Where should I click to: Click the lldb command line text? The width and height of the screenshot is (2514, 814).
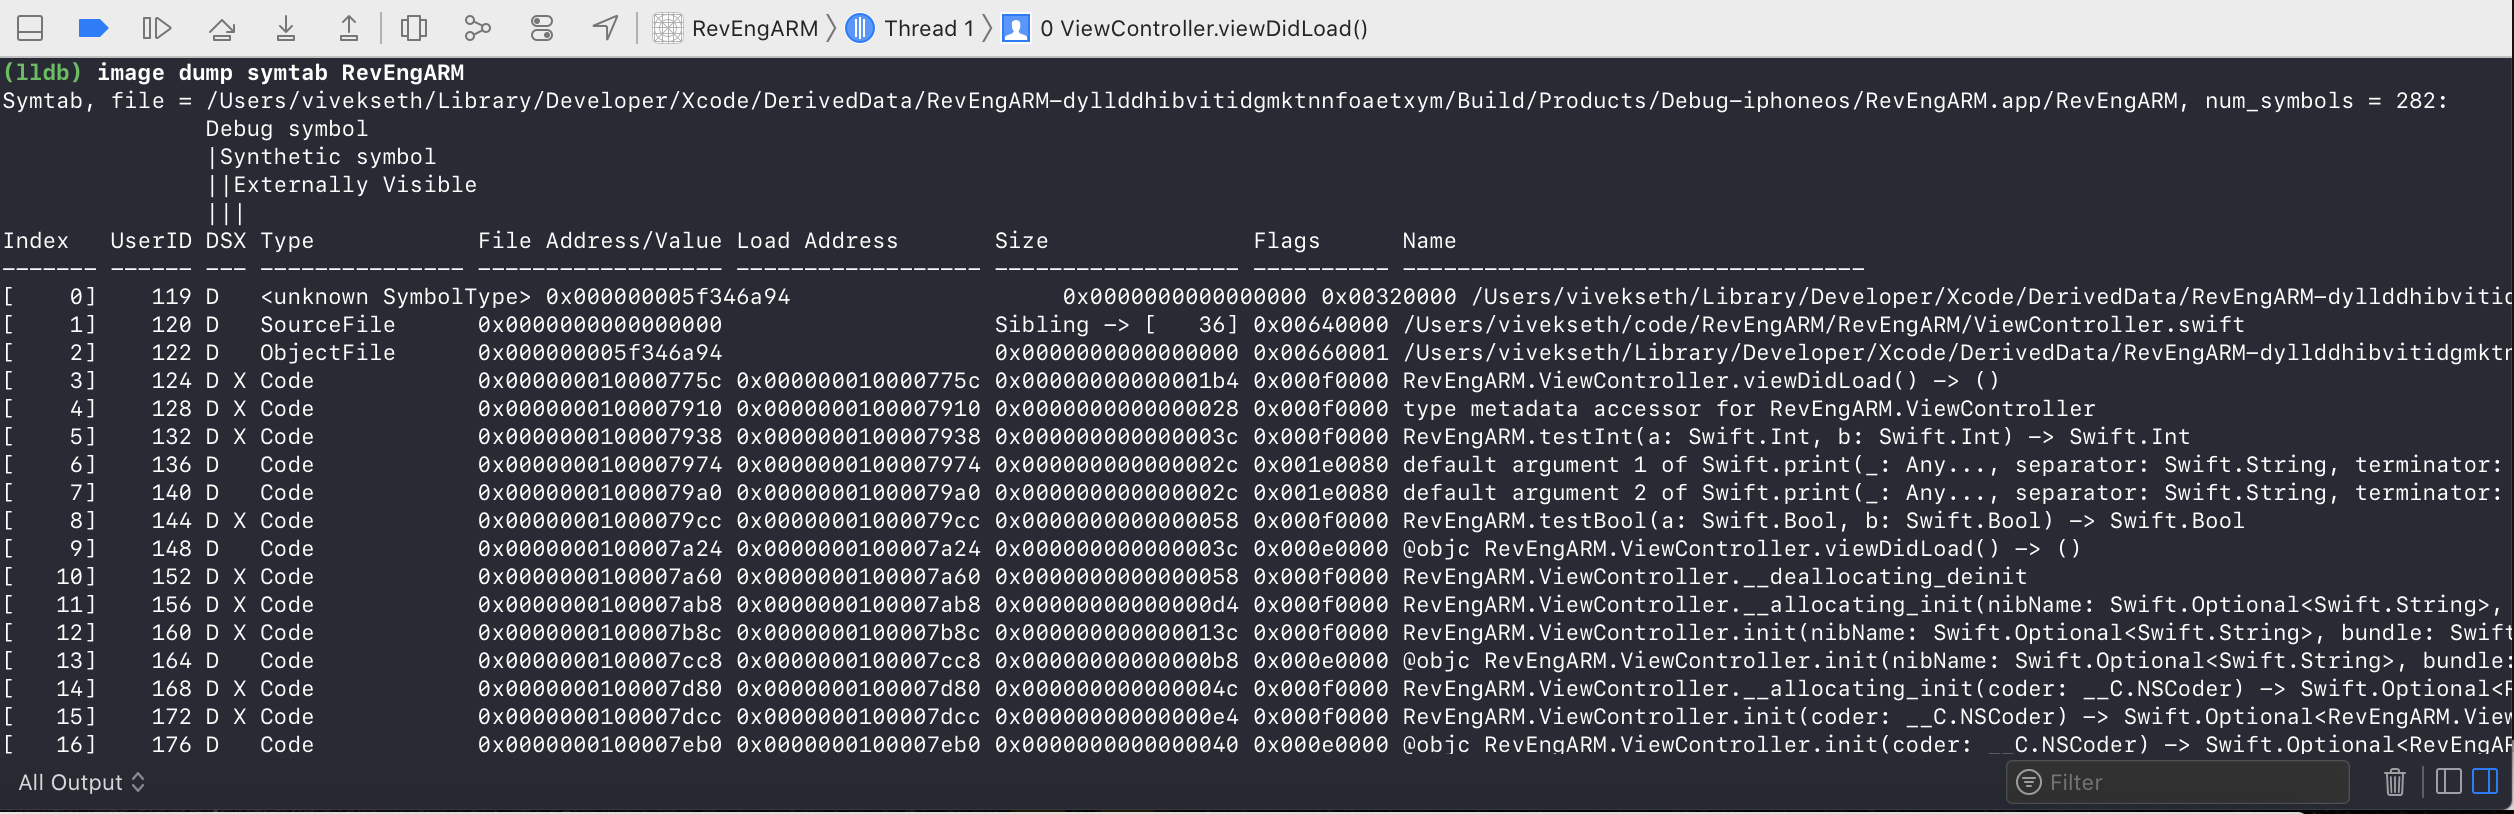280,73
